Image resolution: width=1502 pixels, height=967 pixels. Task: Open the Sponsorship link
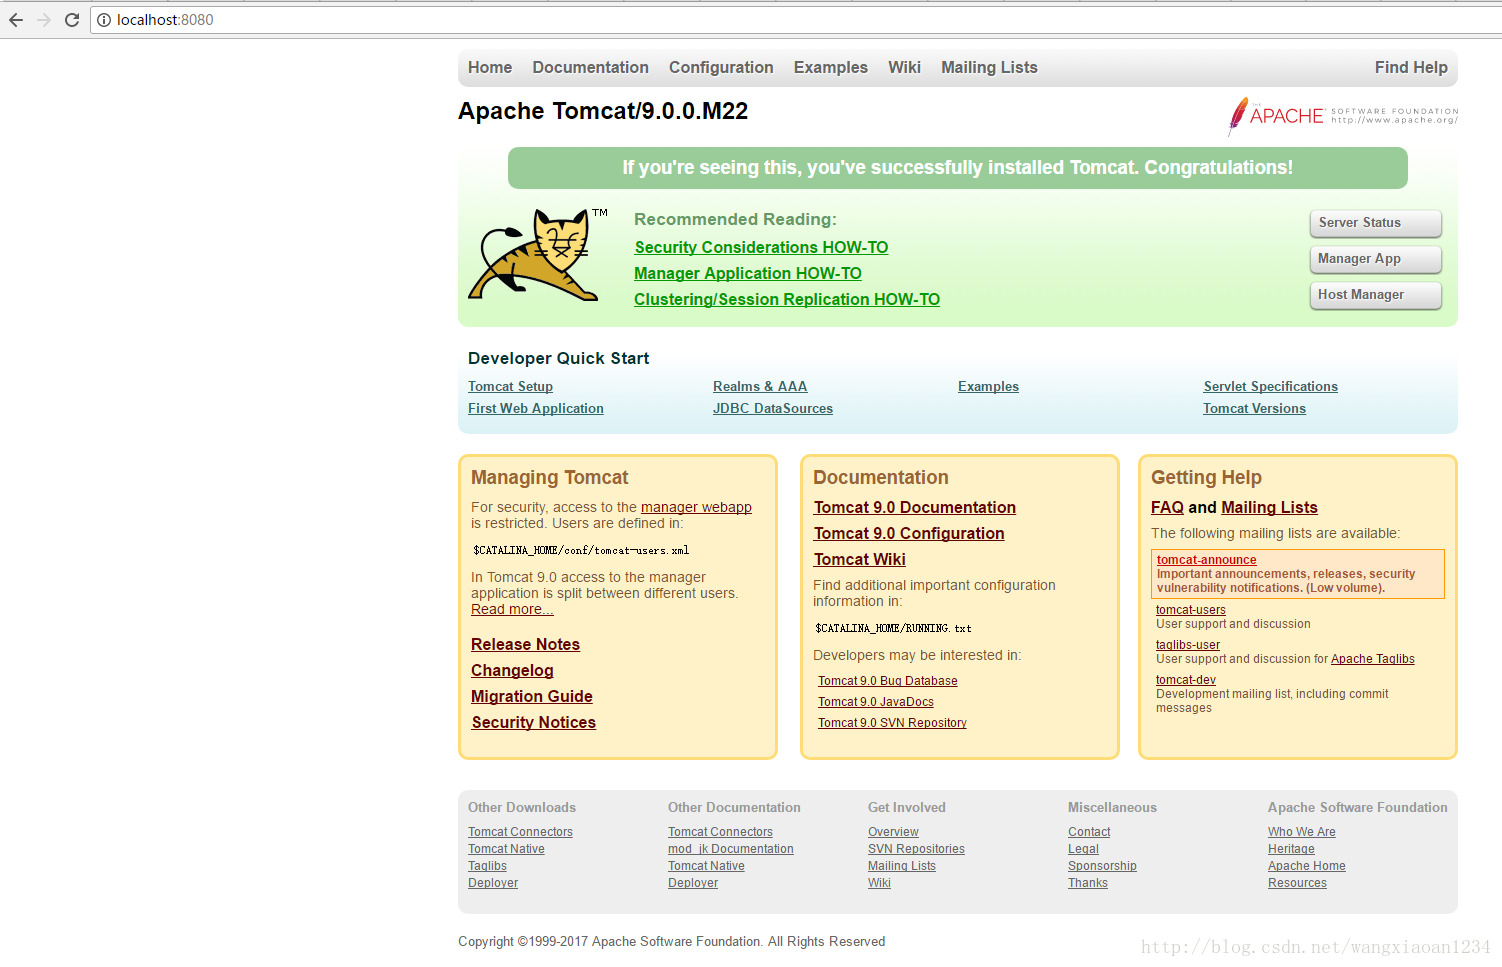tap(1102, 867)
